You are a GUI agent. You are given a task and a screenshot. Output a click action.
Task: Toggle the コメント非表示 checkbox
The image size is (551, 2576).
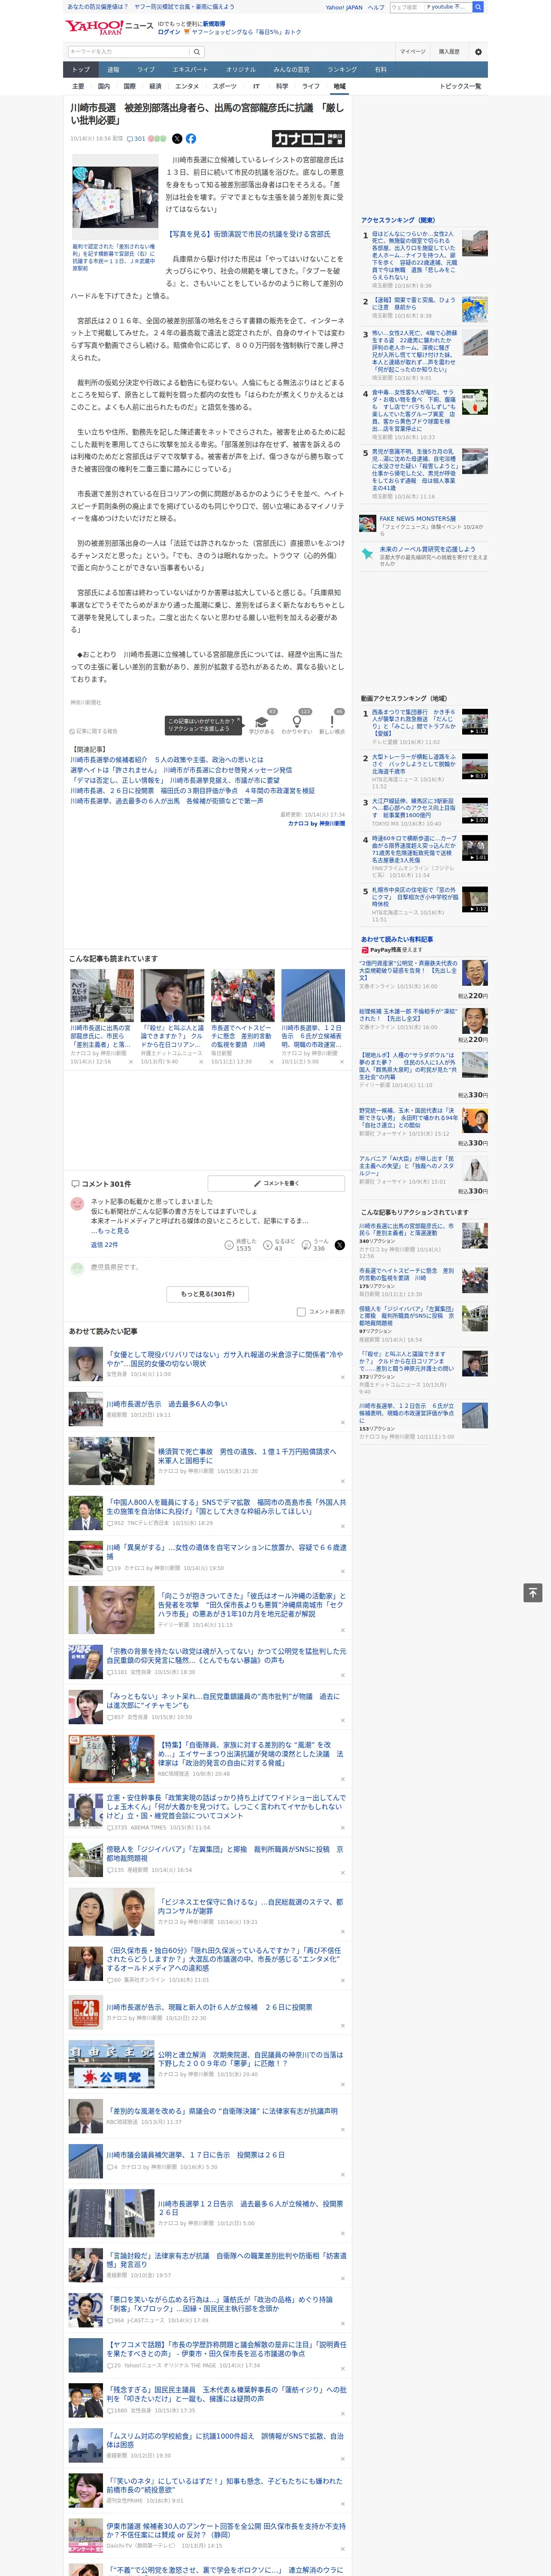click(x=301, y=1311)
